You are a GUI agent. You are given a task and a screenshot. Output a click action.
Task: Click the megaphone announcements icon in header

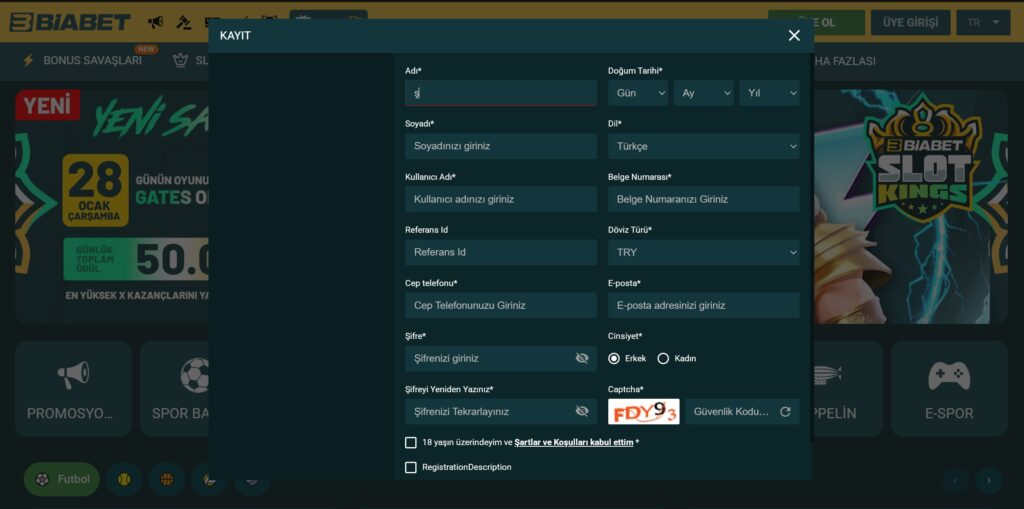point(155,22)
